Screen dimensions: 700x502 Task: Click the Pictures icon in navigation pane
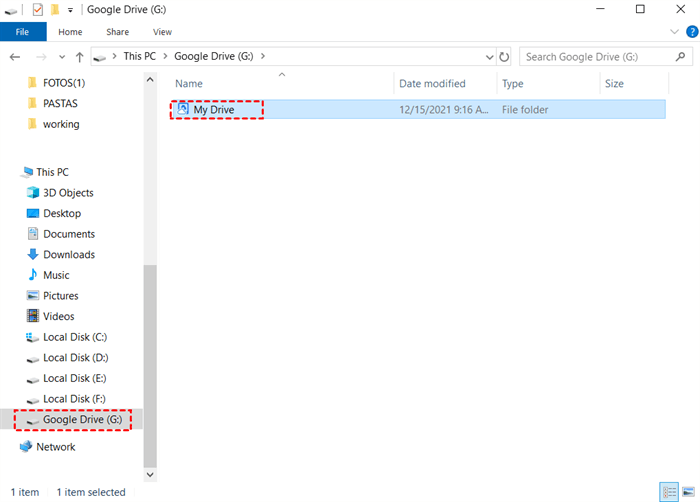[33, 296]
